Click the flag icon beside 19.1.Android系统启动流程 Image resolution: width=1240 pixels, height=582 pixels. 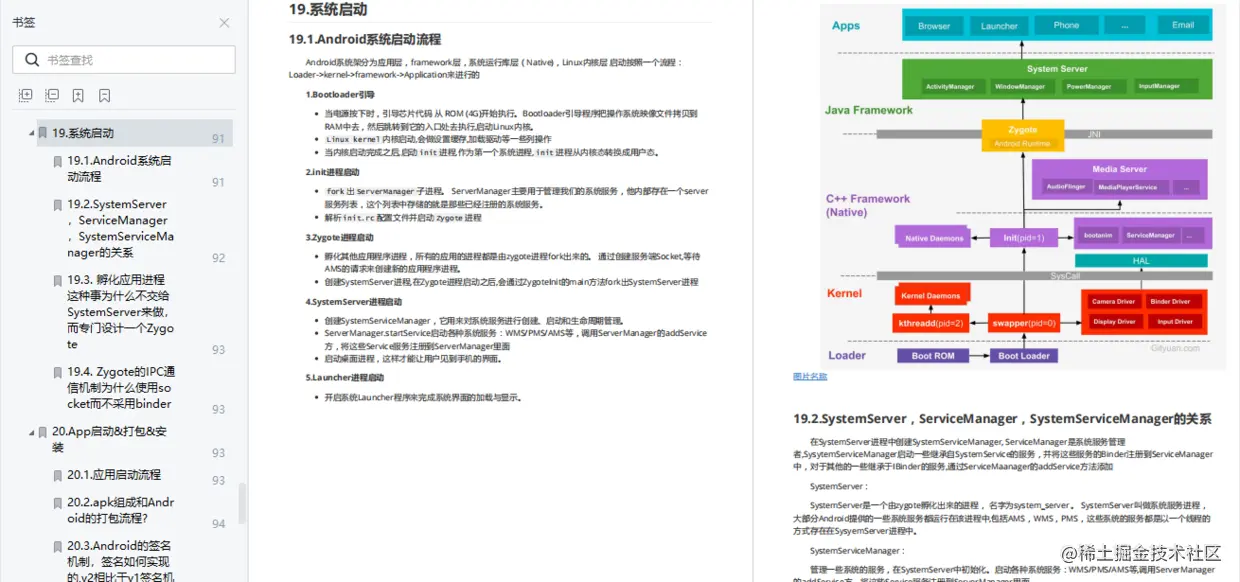click(58, 161)
